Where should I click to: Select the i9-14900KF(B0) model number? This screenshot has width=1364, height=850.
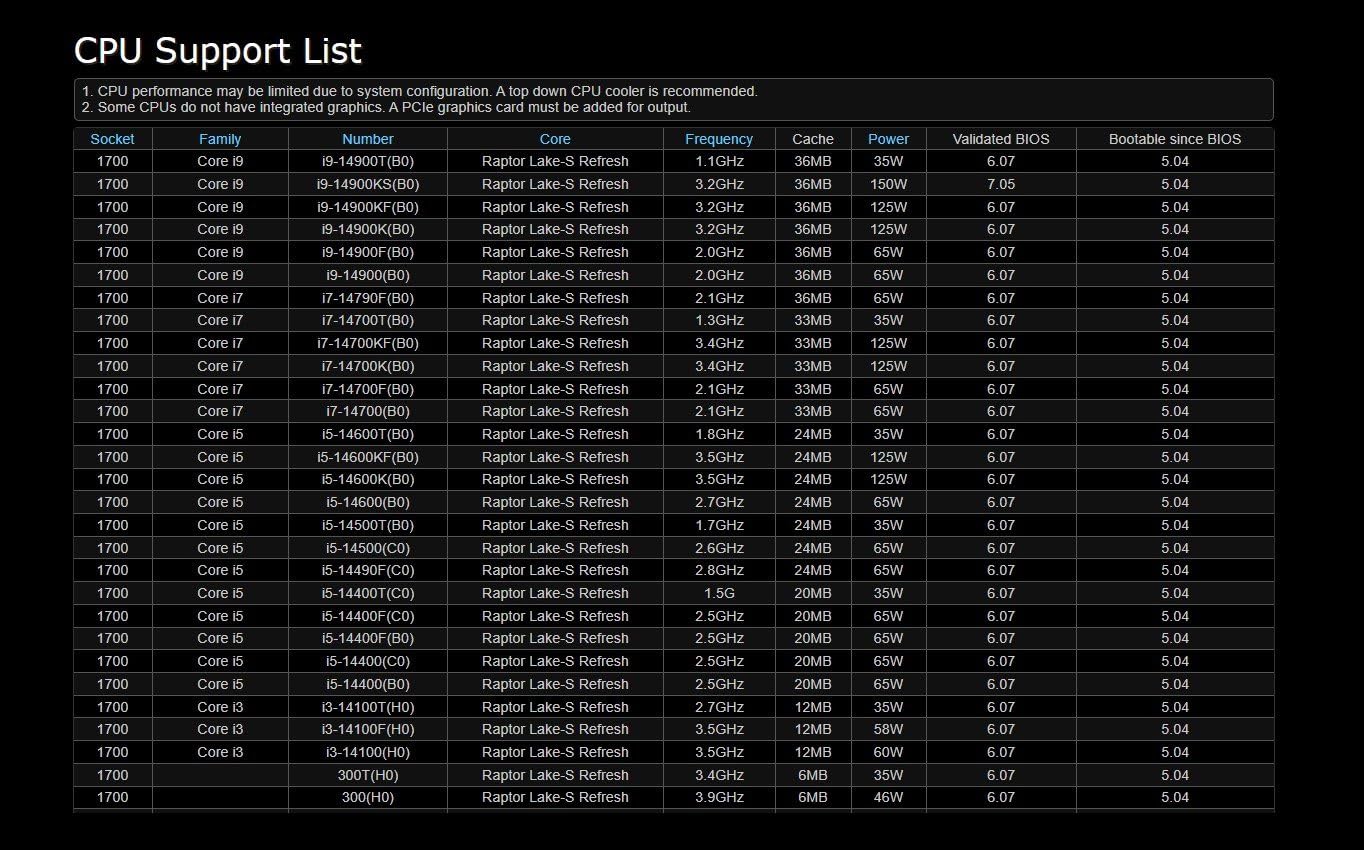[x=368, y=207]
